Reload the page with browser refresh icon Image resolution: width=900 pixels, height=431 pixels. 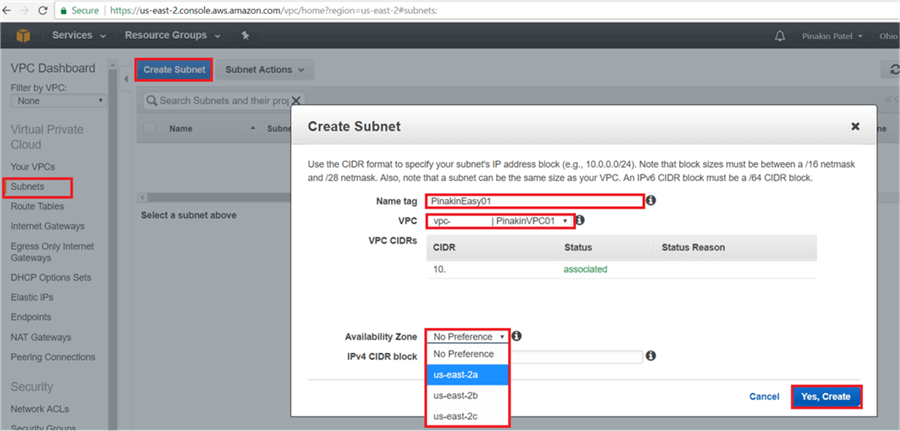point(42,10)
